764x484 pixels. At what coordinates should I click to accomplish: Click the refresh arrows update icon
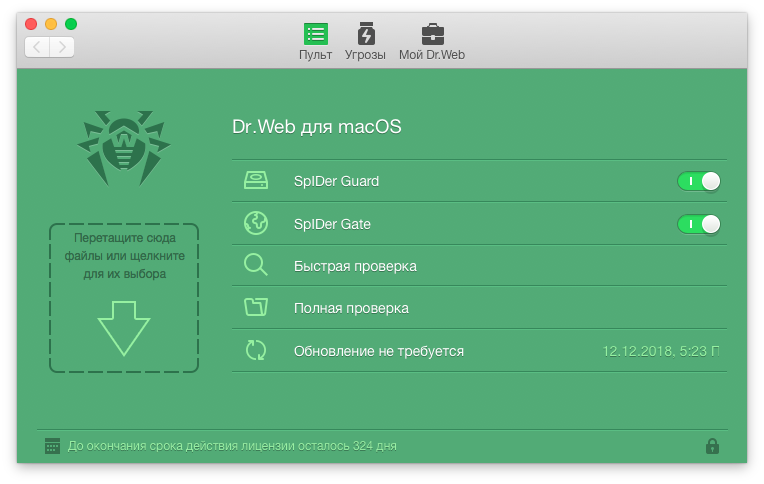click(x=256, y=350)
